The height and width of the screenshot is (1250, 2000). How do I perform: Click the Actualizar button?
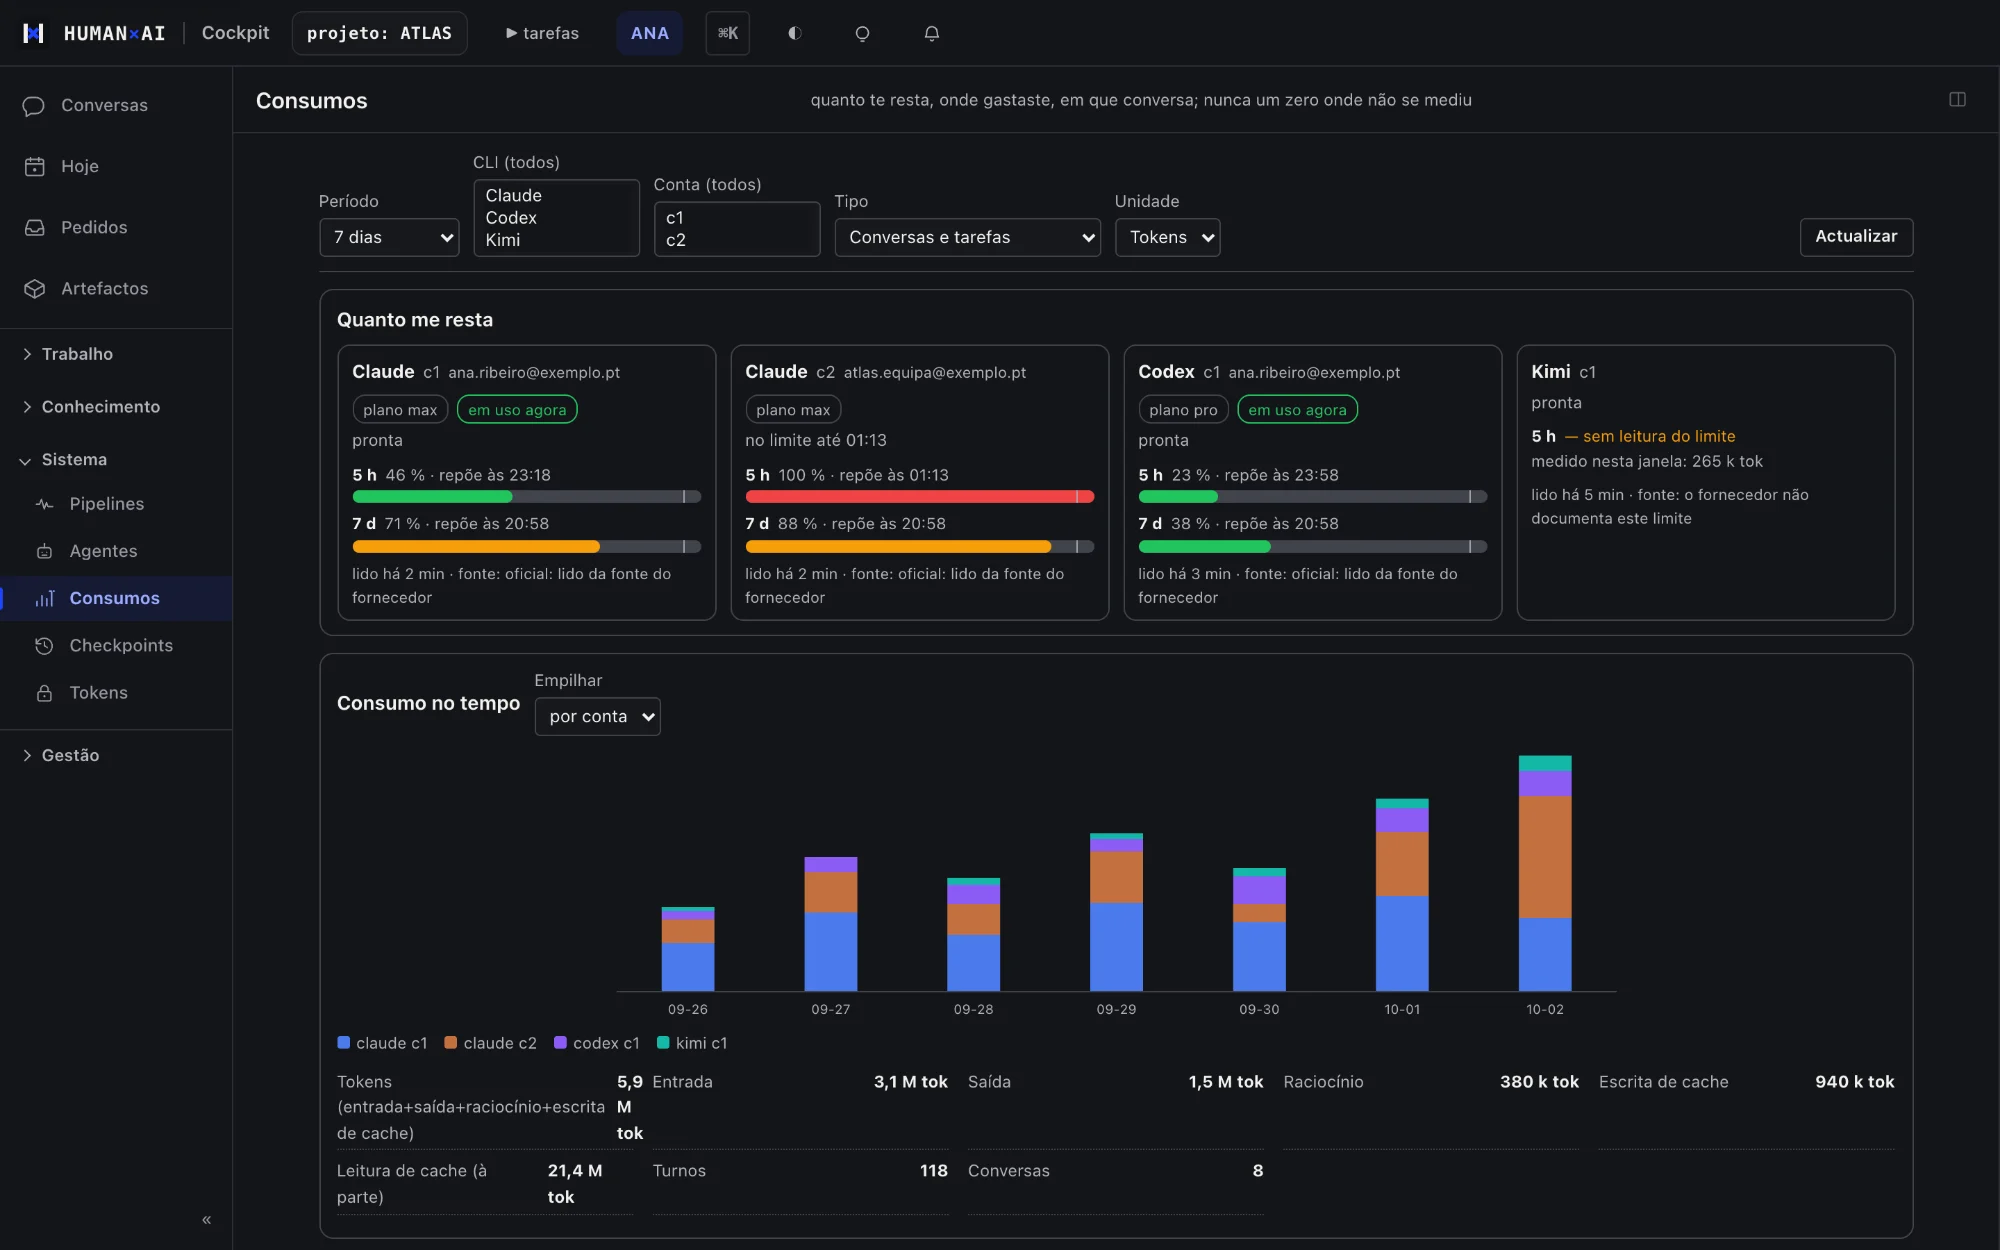coord(1856,237)
